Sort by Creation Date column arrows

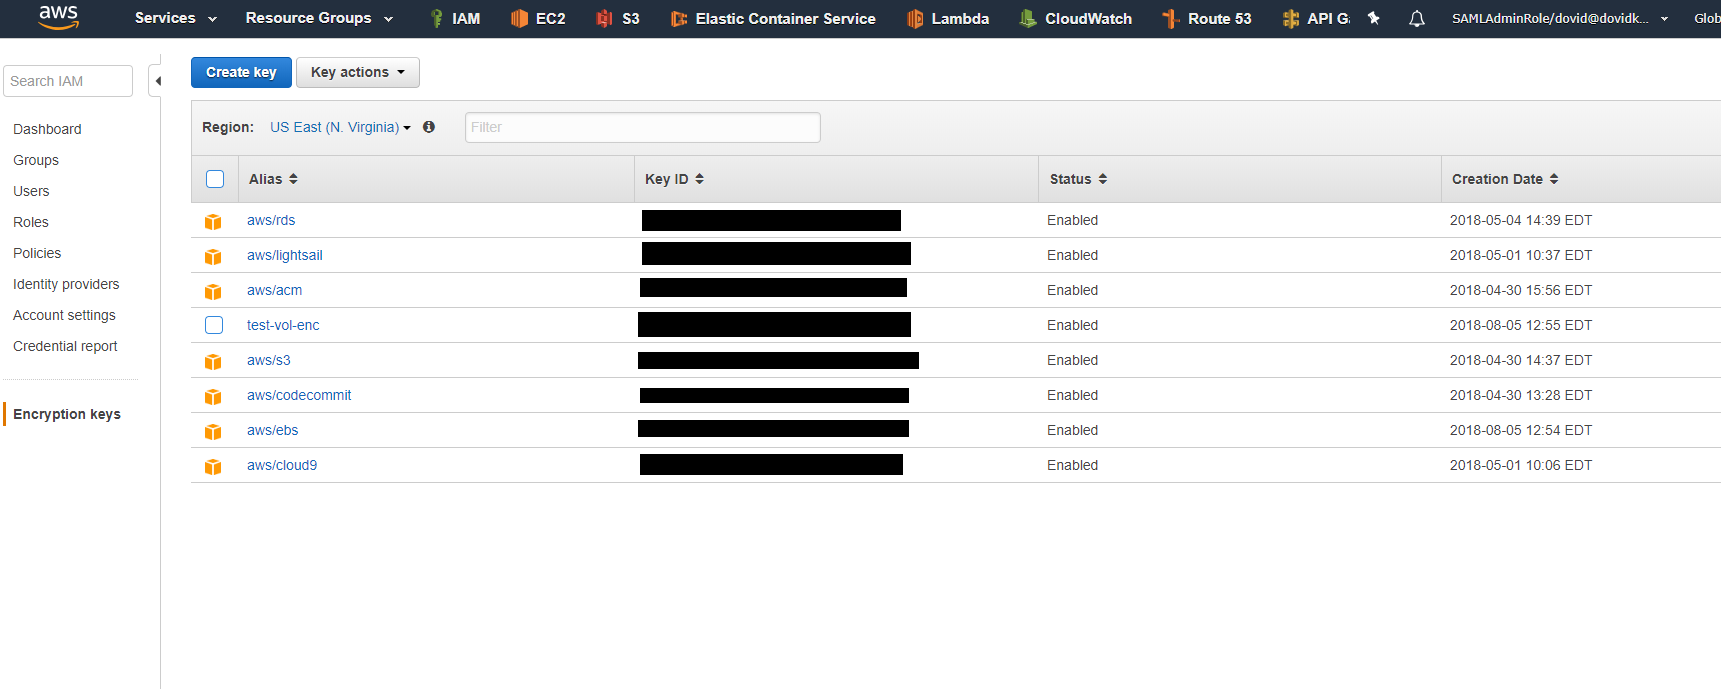point(1554,179)
